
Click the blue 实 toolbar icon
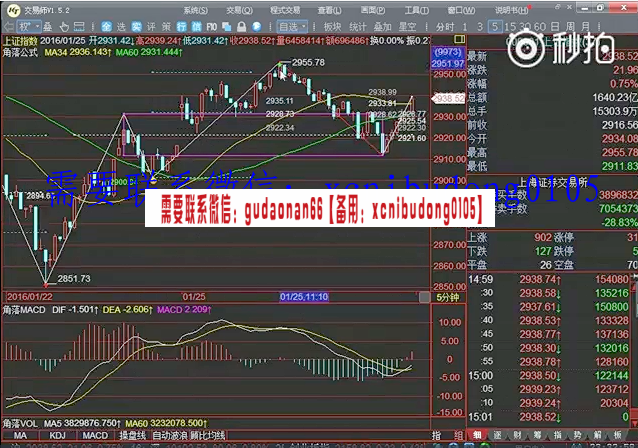(x=136, y=27)
